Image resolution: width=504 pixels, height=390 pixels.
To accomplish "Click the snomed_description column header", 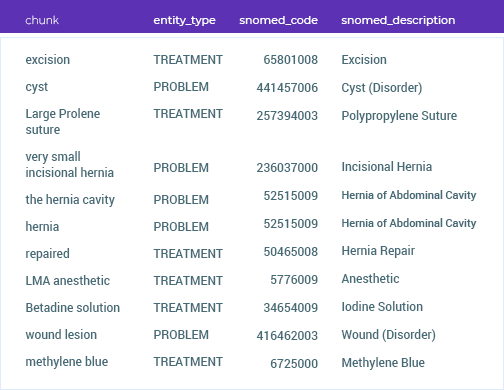I will click(398, 20).
